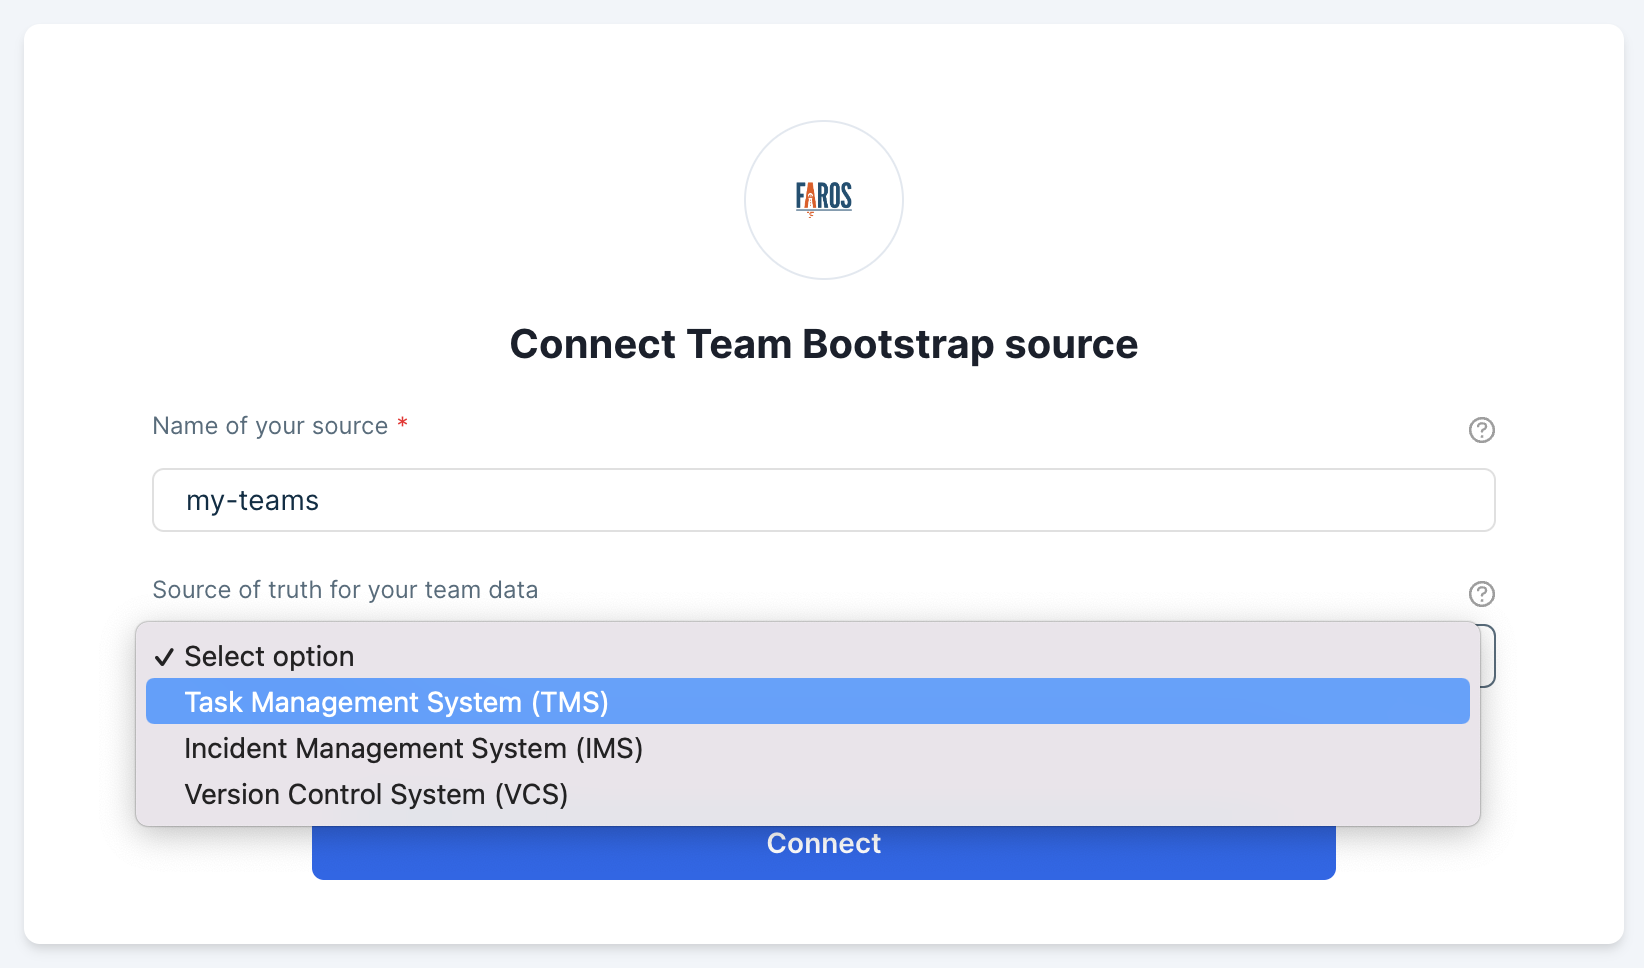Click the Faros logo
Image resolution: width=1644 pixels, height=968 pixels.
coord(824,200)
